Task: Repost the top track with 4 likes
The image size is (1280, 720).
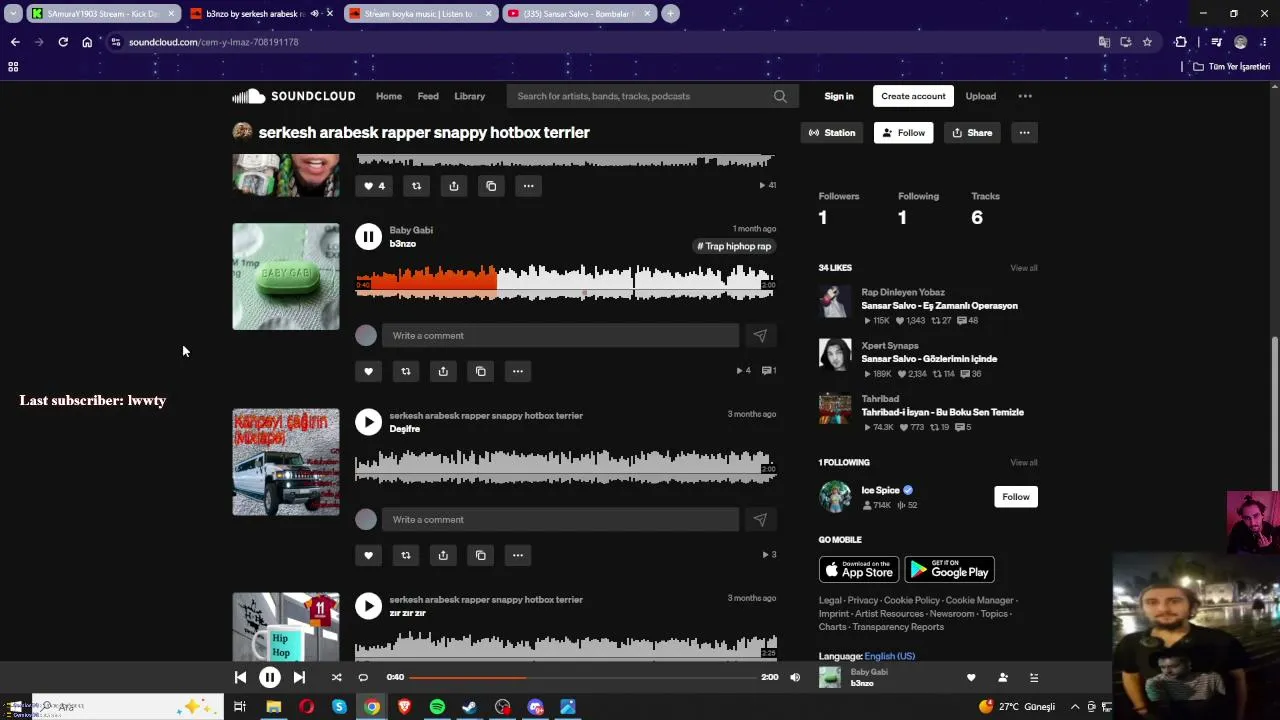Action: click(x=416, y=186)
